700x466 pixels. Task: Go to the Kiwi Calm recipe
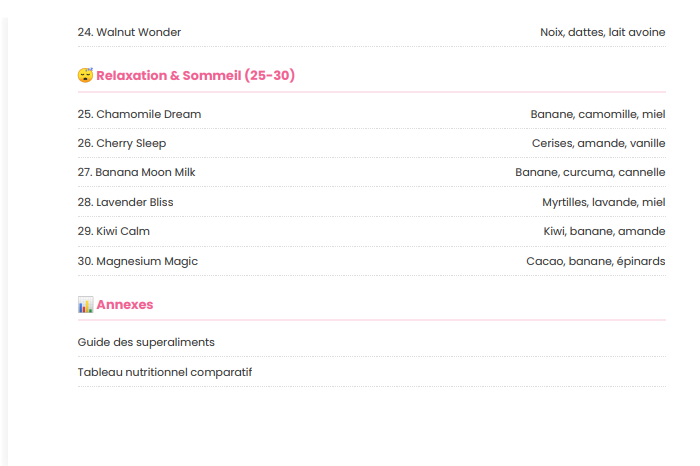pyautogui.click(x=114, y=231)
